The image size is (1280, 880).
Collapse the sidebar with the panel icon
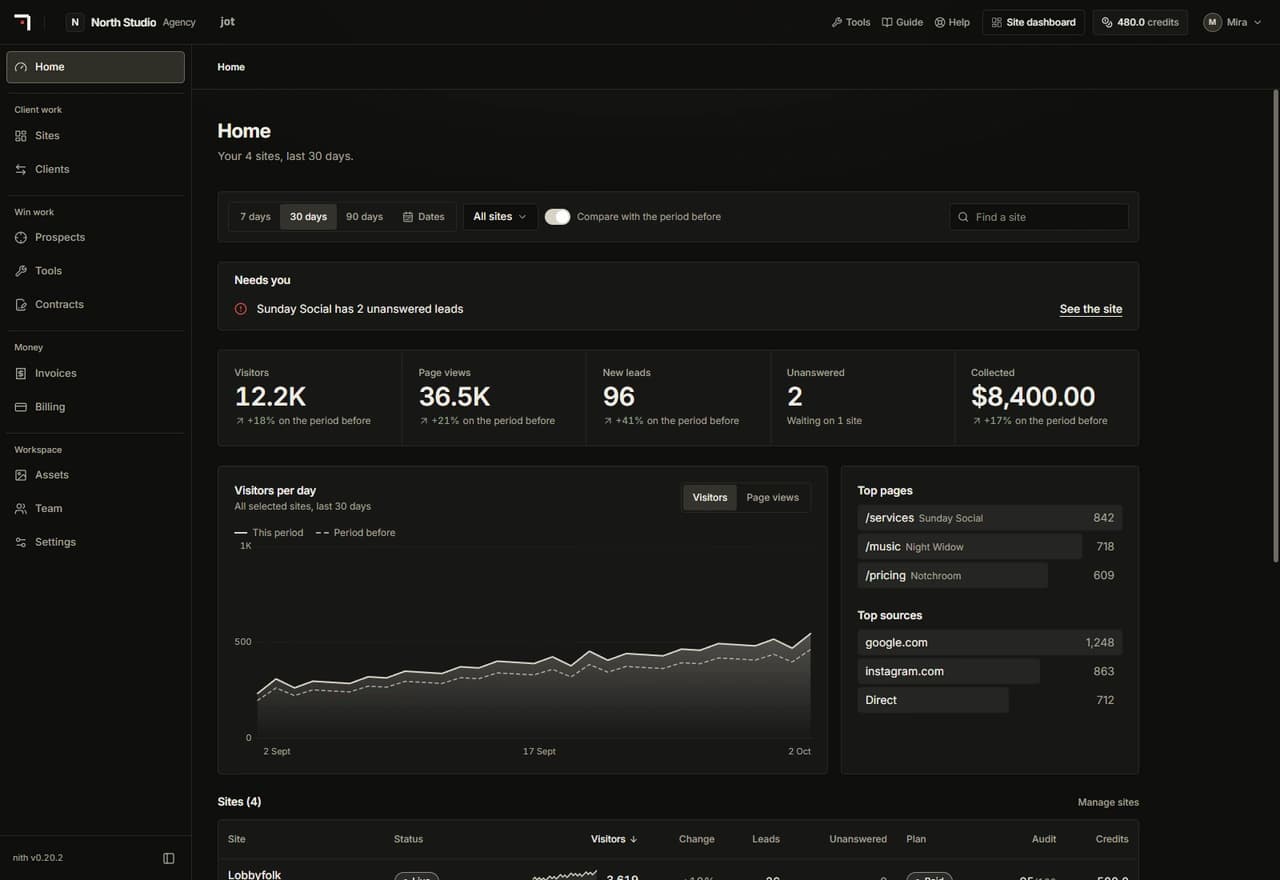point(169,858)
